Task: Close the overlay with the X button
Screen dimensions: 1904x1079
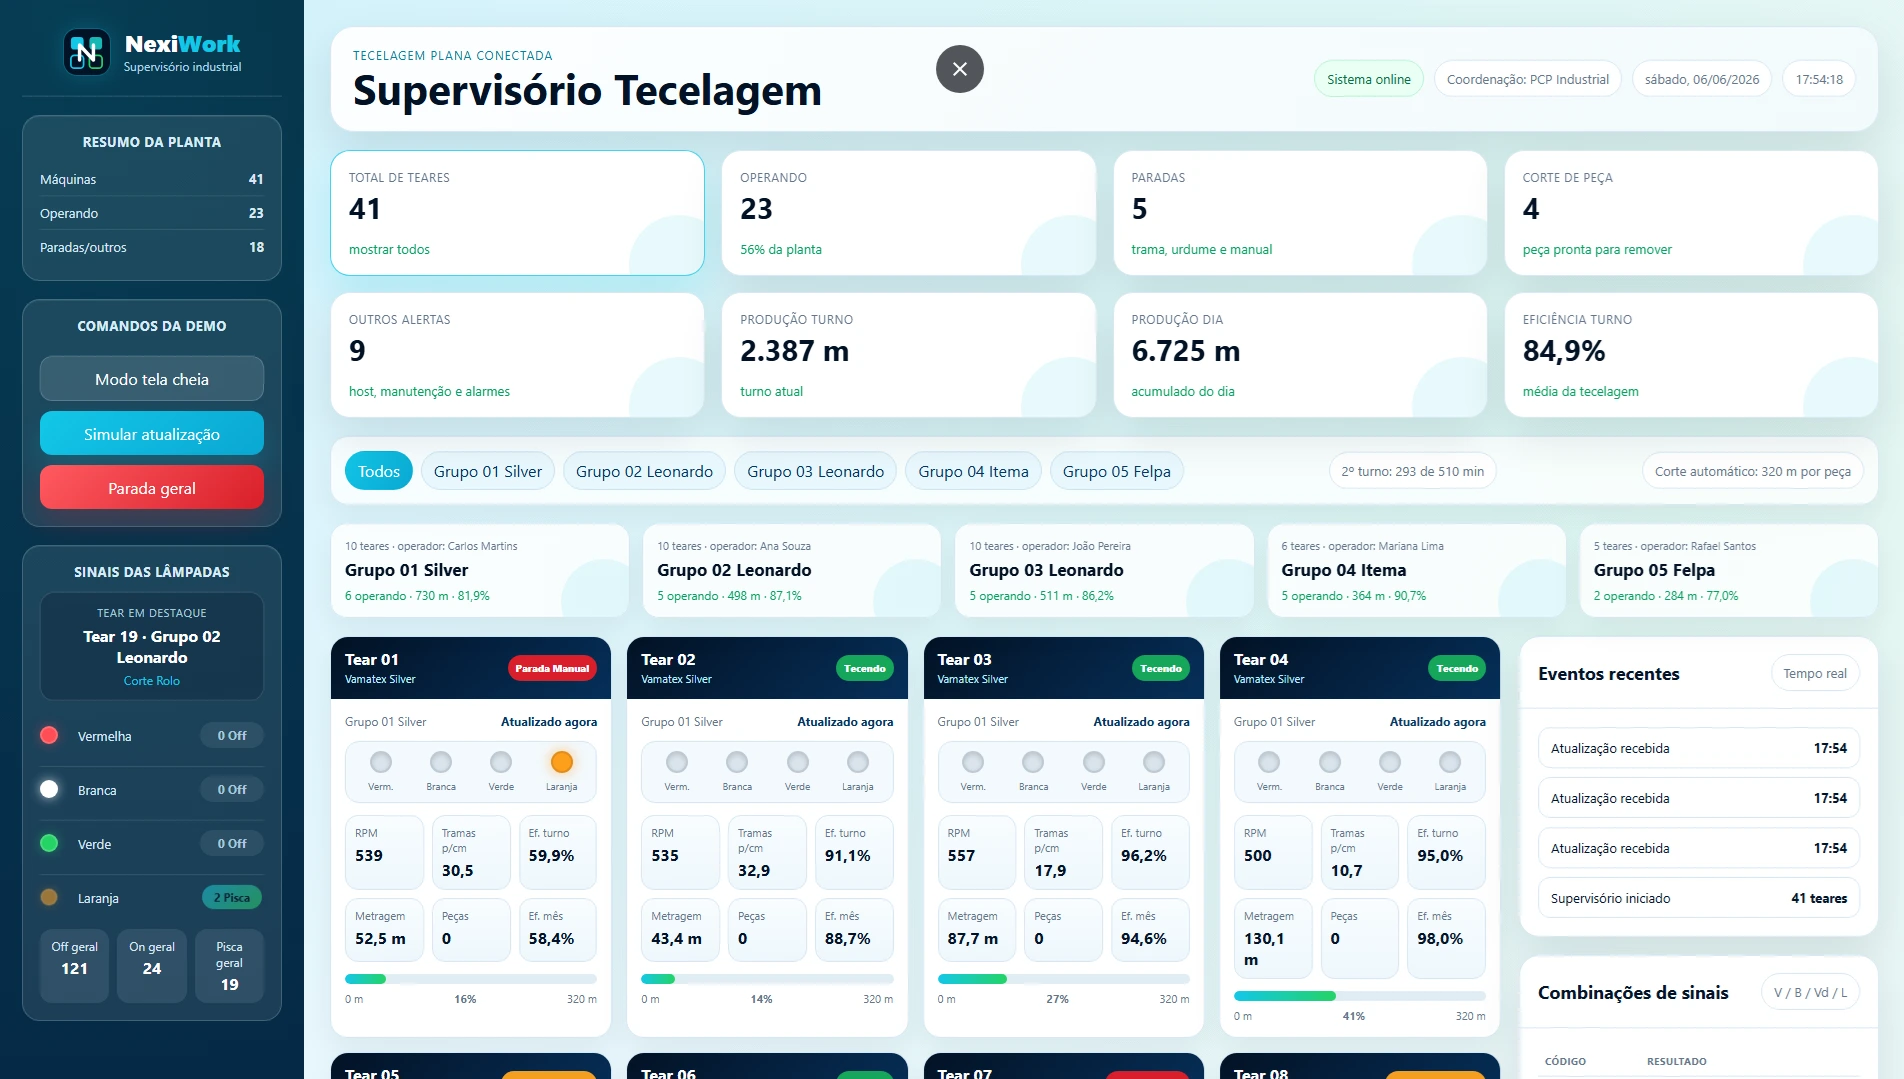Action: click(x=960, y=69)
